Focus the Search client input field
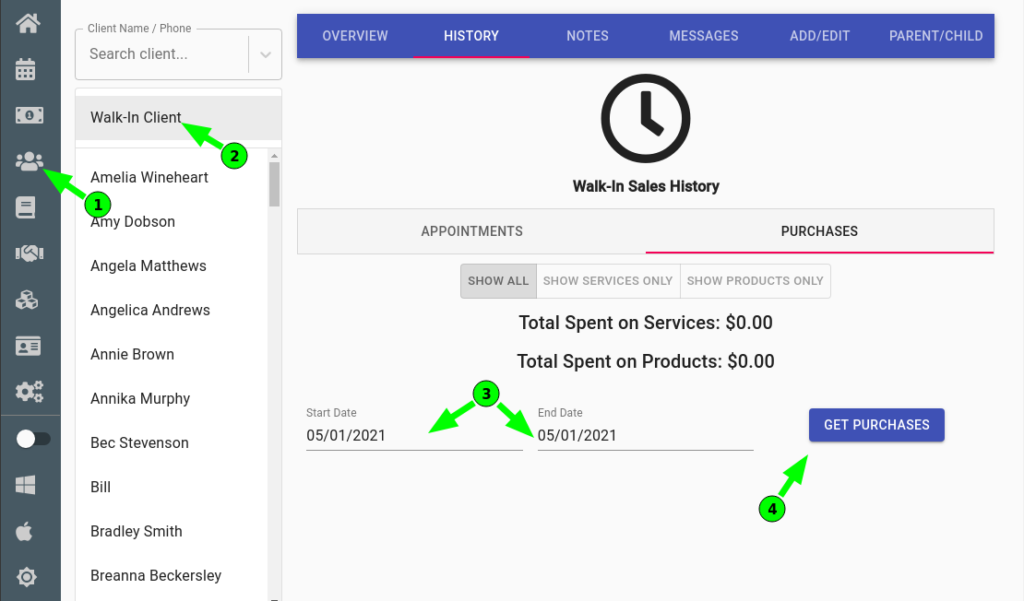1024x601 pixels. tap(162, 54)
